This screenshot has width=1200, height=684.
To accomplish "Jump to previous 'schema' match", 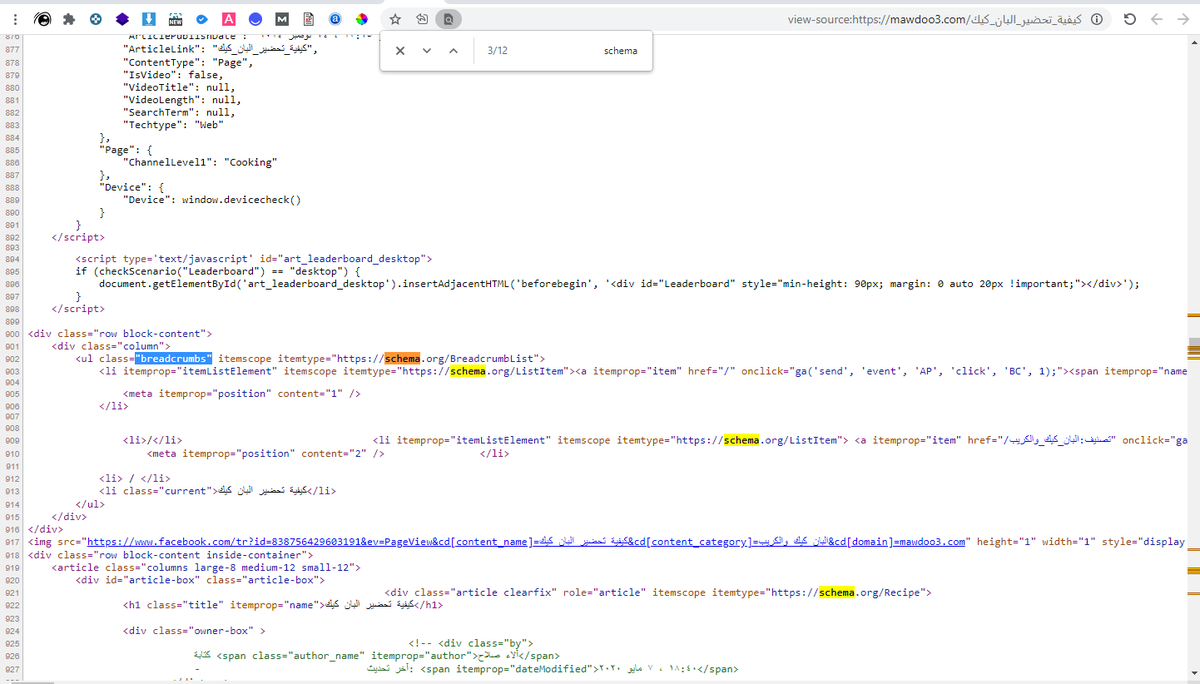I will pos(453,51).
